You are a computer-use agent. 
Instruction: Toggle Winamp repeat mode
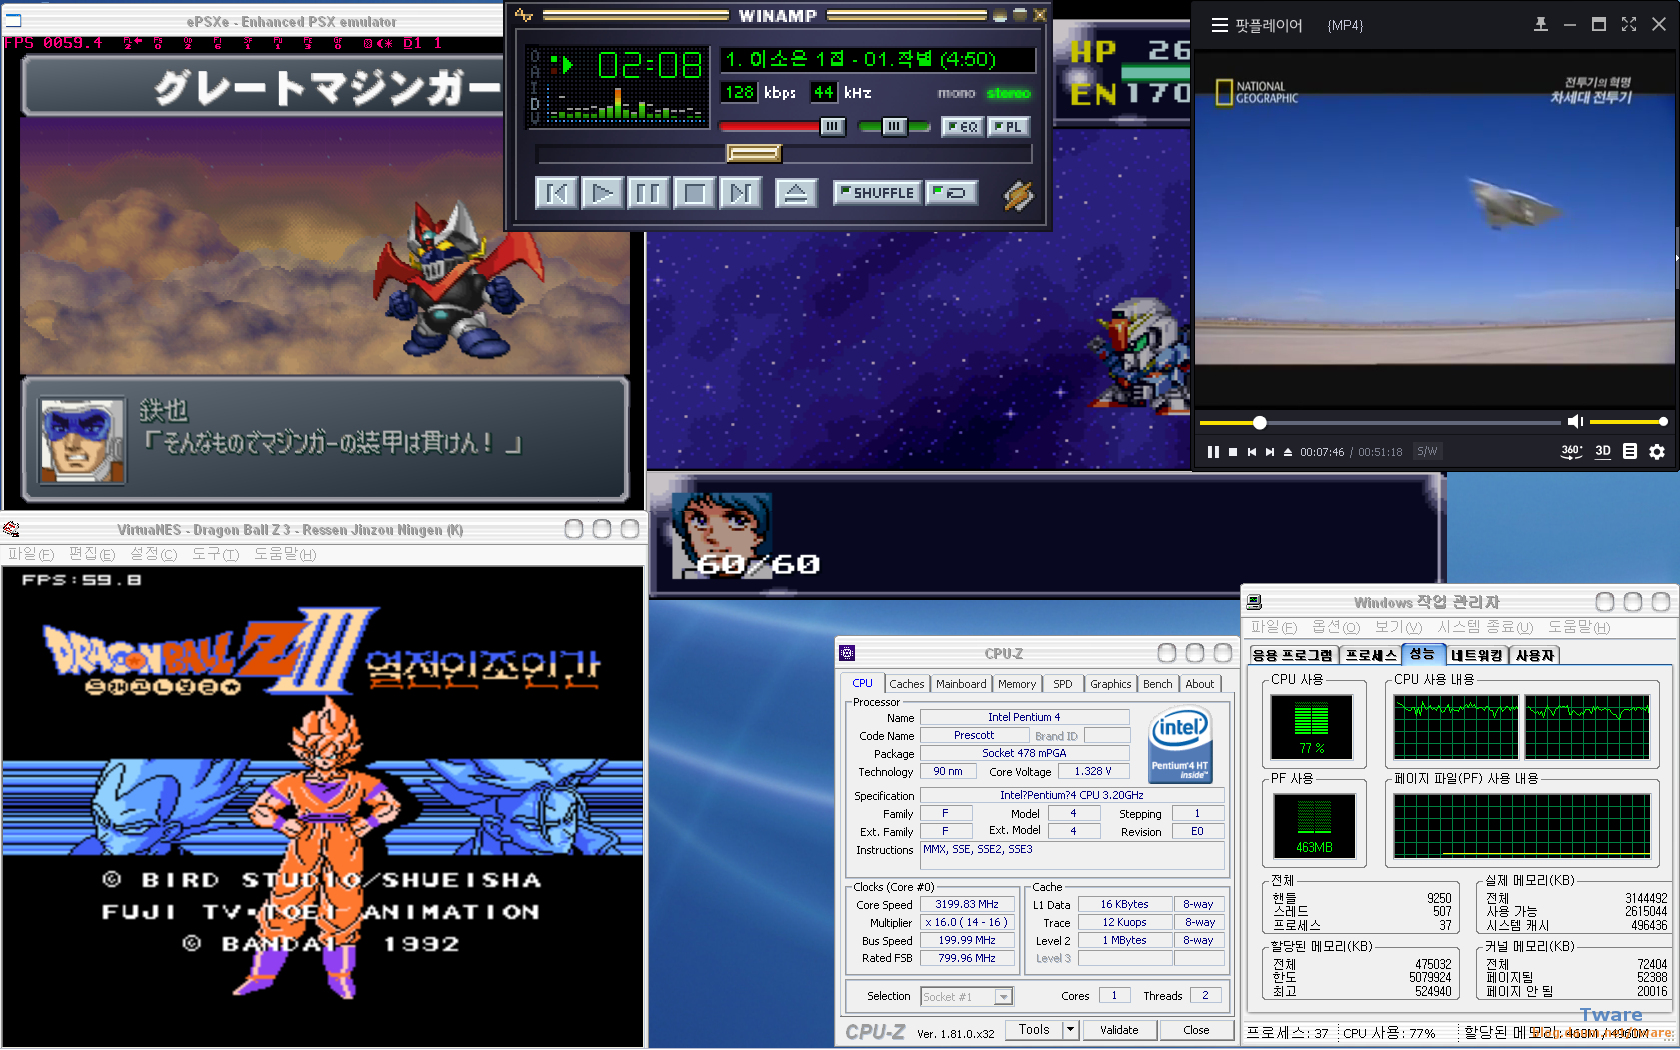(951, 193)
